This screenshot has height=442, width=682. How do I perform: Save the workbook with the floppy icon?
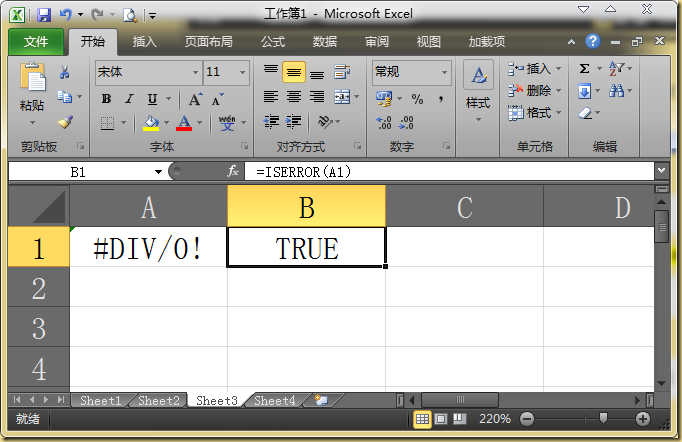coord(44,15)
